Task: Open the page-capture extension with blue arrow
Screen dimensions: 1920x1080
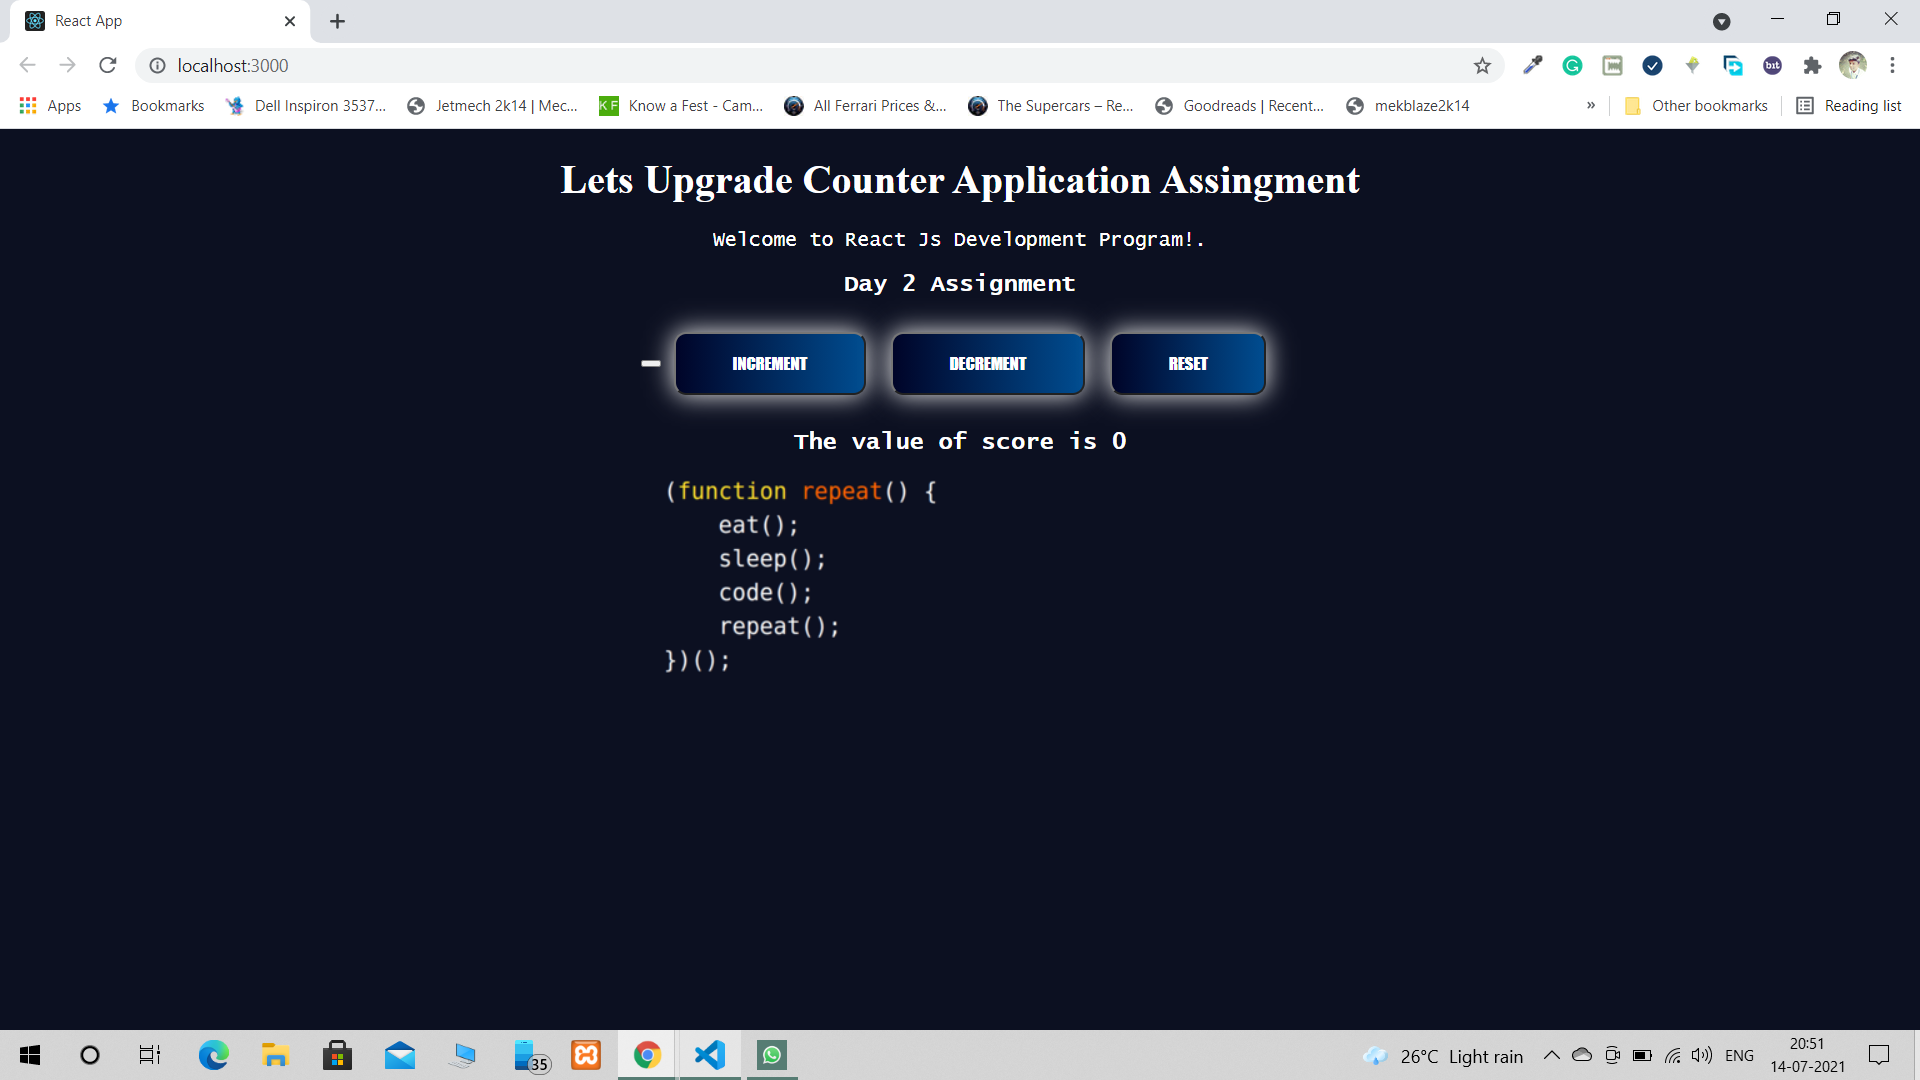Action: click(x=1733, y=65)
